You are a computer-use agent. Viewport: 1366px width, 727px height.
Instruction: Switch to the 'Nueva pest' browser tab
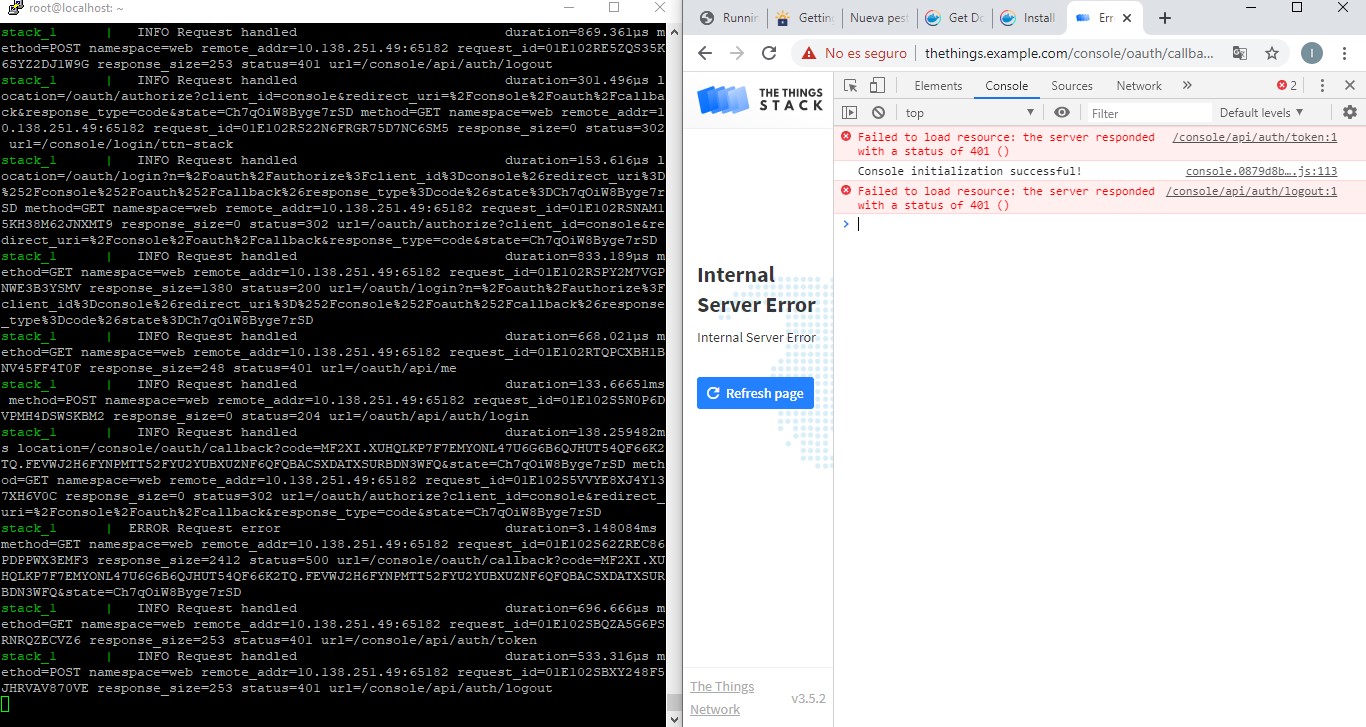879,18
